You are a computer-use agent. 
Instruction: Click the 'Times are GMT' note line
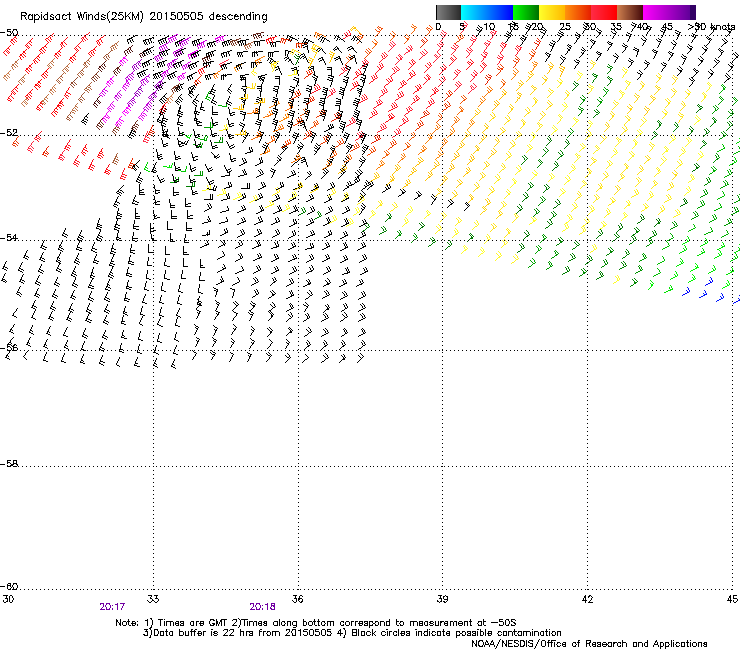click(x=316, y=623)
